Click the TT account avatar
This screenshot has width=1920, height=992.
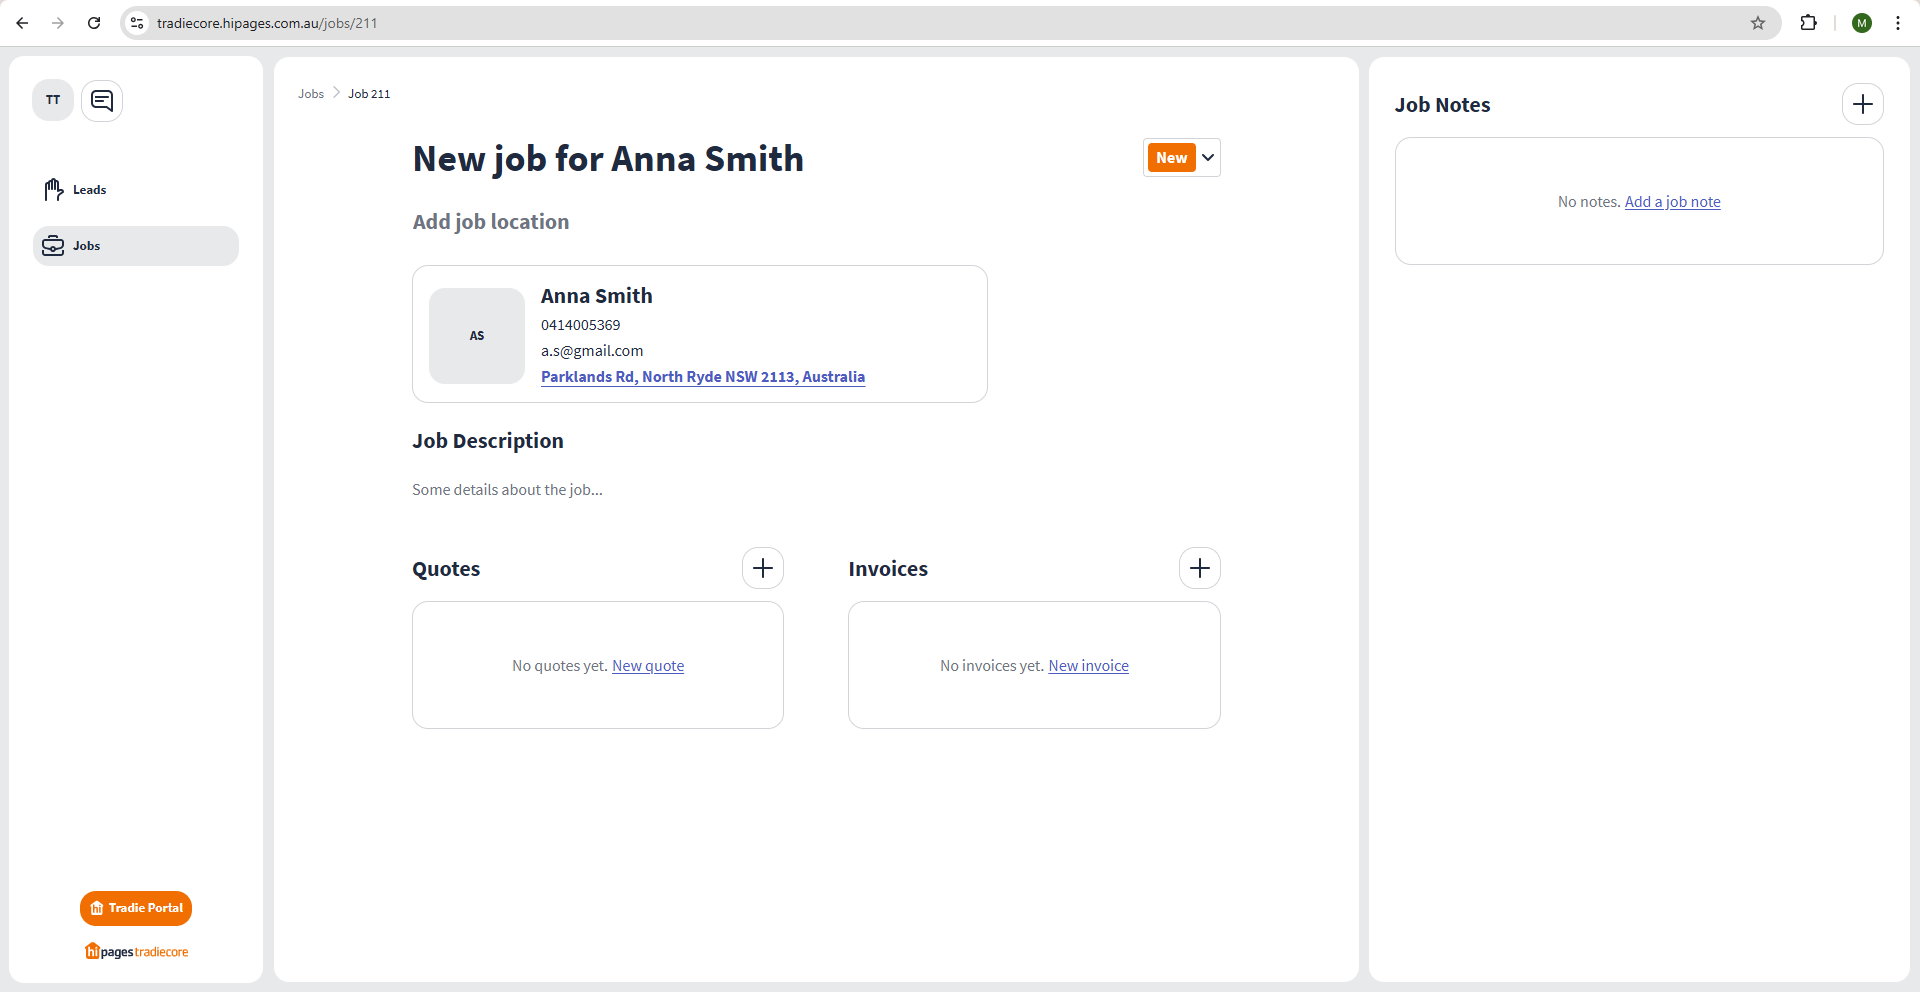coord(53,100)
